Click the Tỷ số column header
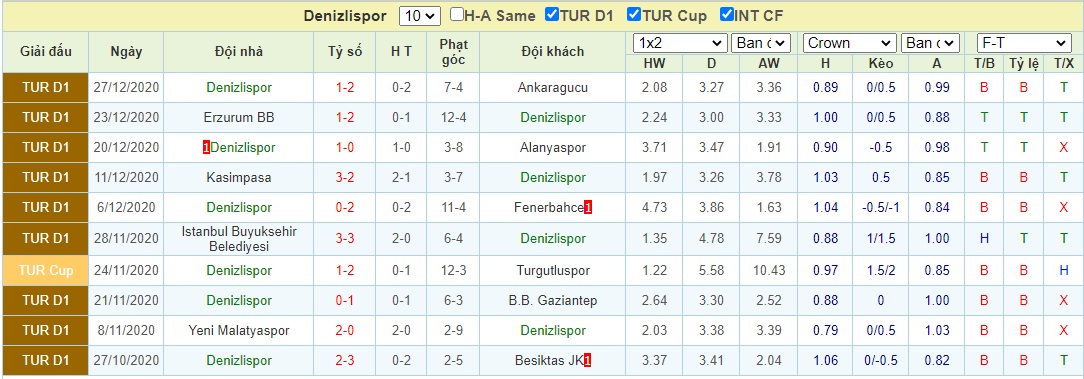 click(345, 52)
